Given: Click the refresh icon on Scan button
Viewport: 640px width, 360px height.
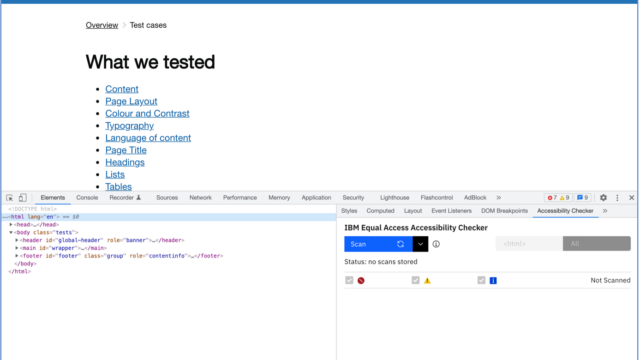Looking at the screenshot, I should [400, 244].
